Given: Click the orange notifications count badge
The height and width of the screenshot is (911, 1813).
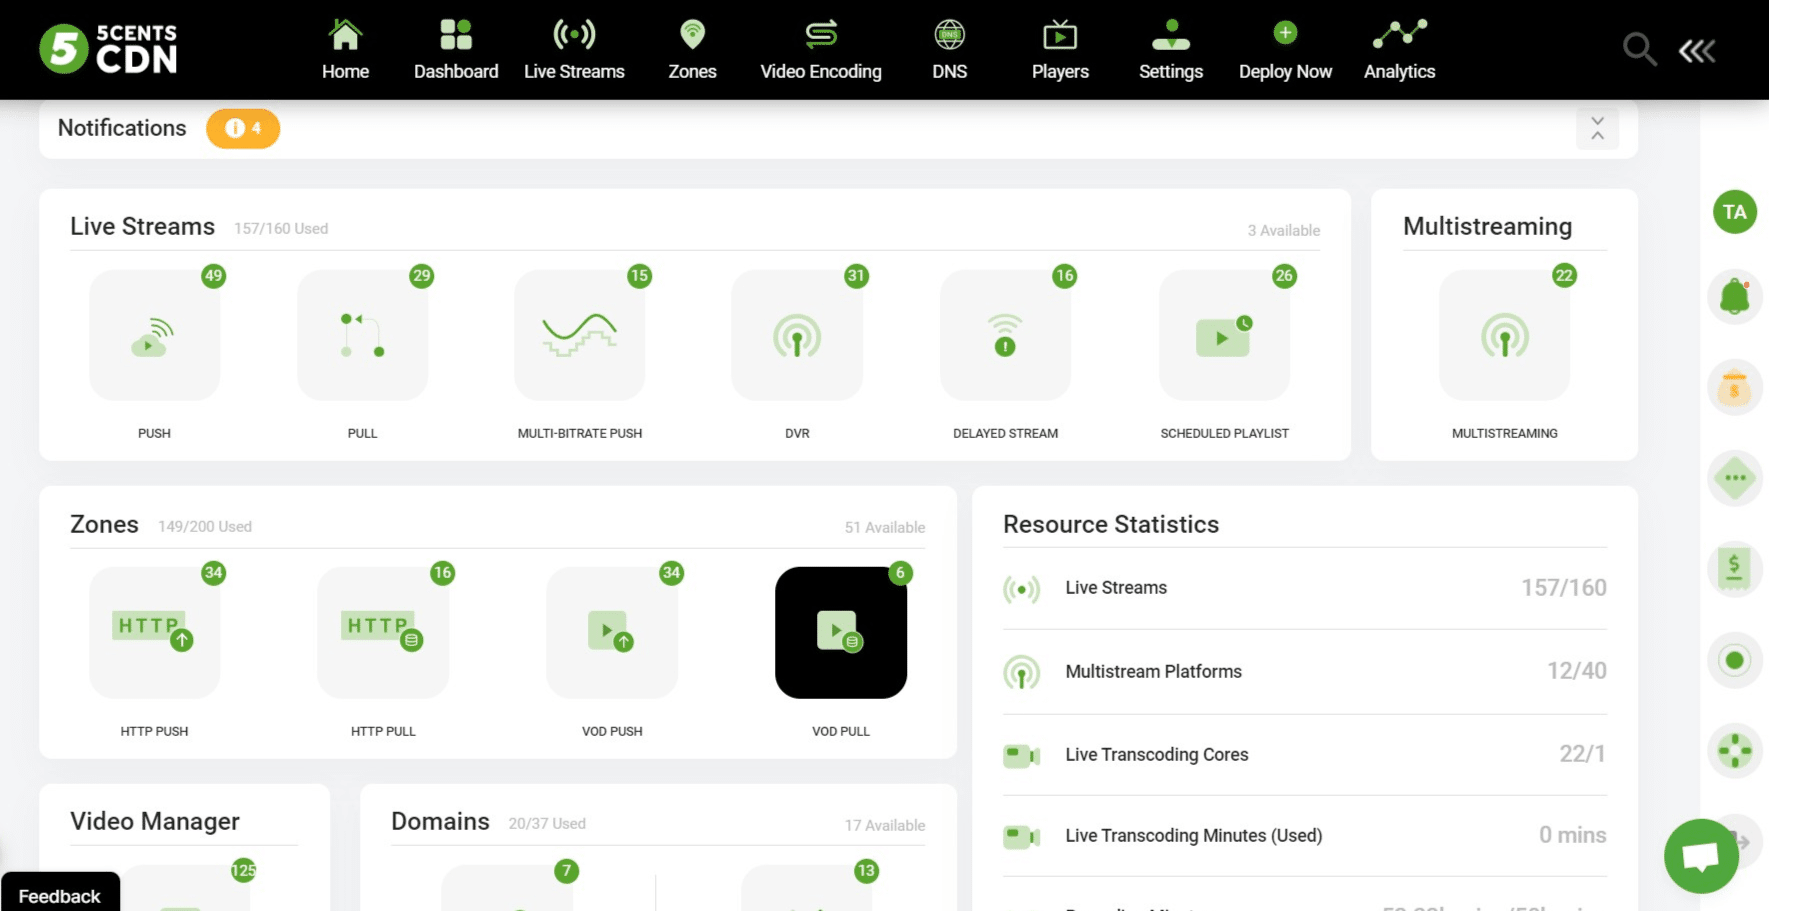Looking at the screenshot, I should [243, 128].
